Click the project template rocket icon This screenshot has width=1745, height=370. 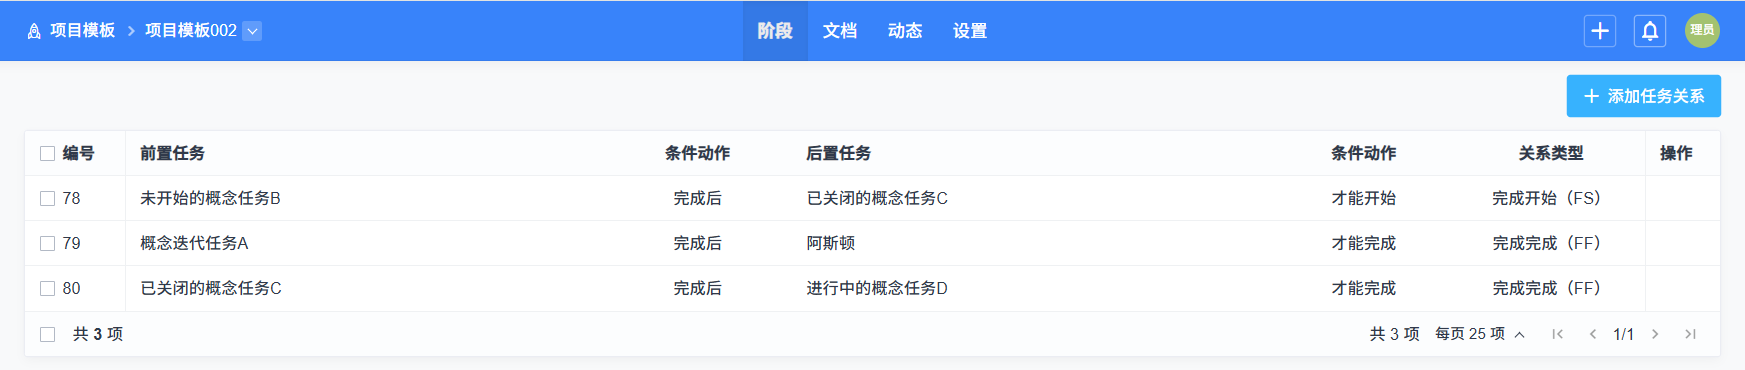pos(34,31)
